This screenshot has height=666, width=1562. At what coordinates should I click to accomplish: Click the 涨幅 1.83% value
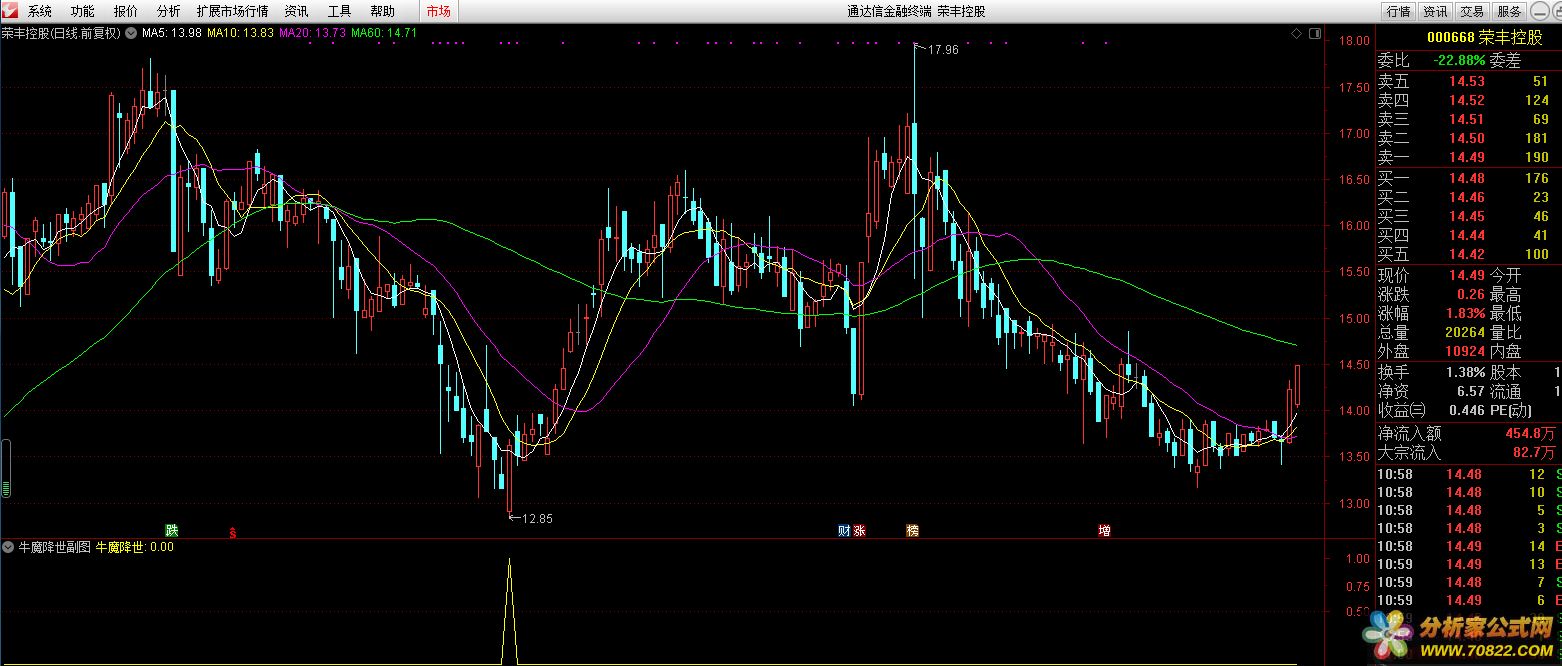(1464, 313)
